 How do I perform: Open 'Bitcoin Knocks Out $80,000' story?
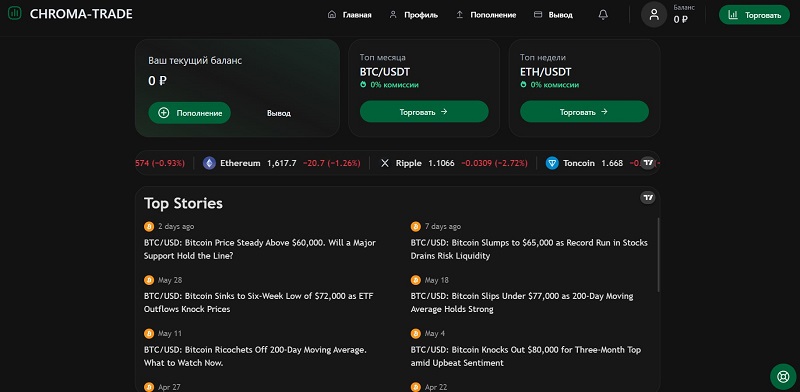coord(526,356)
